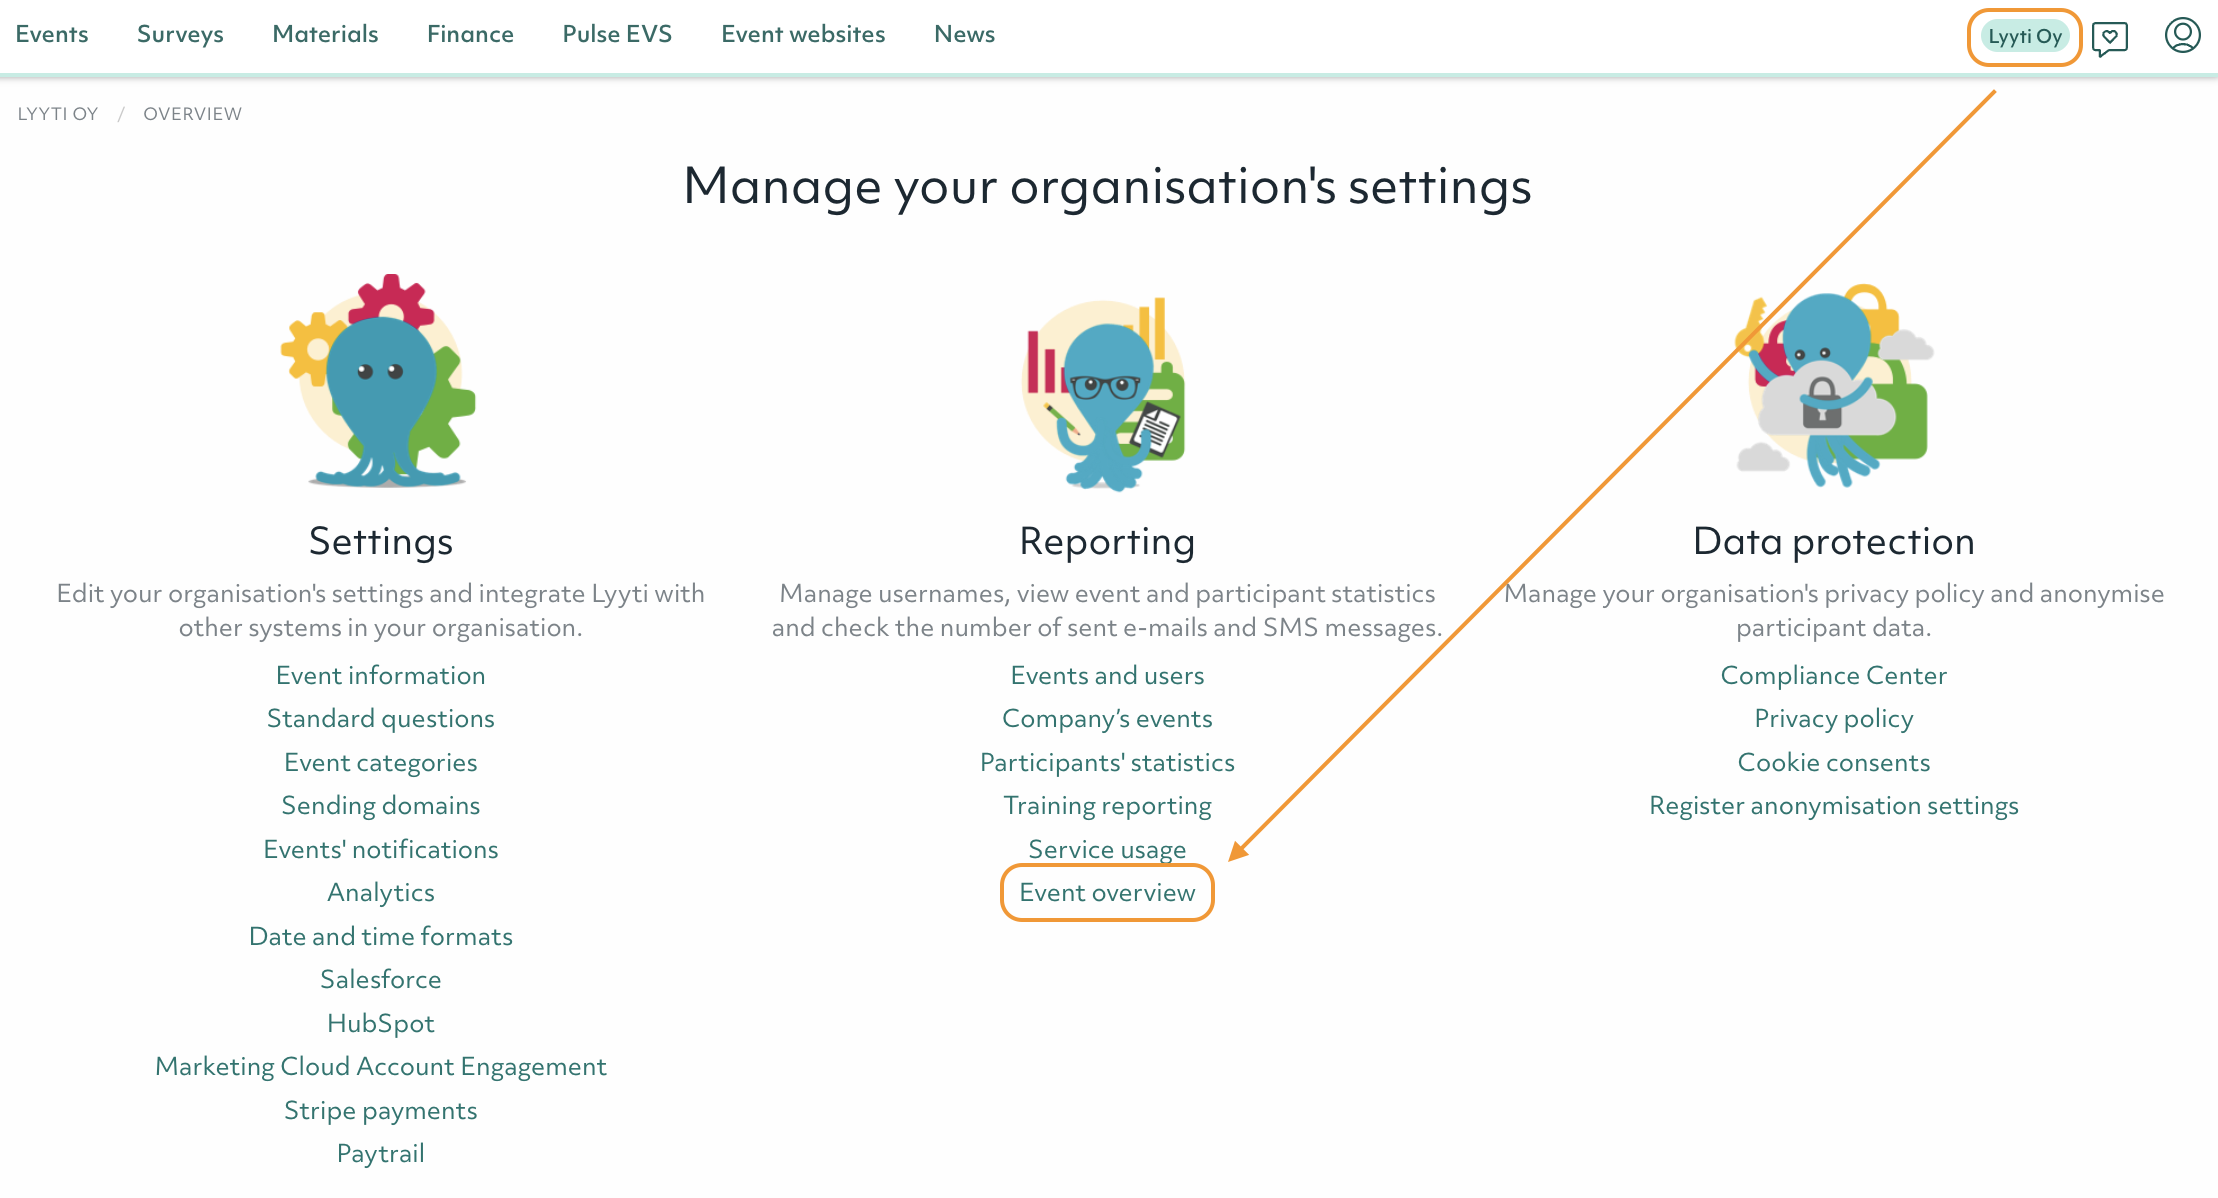Click the Data protection padlock illustration
The width and height of the screenshot is (2218, 1198).
[1833, 388]
